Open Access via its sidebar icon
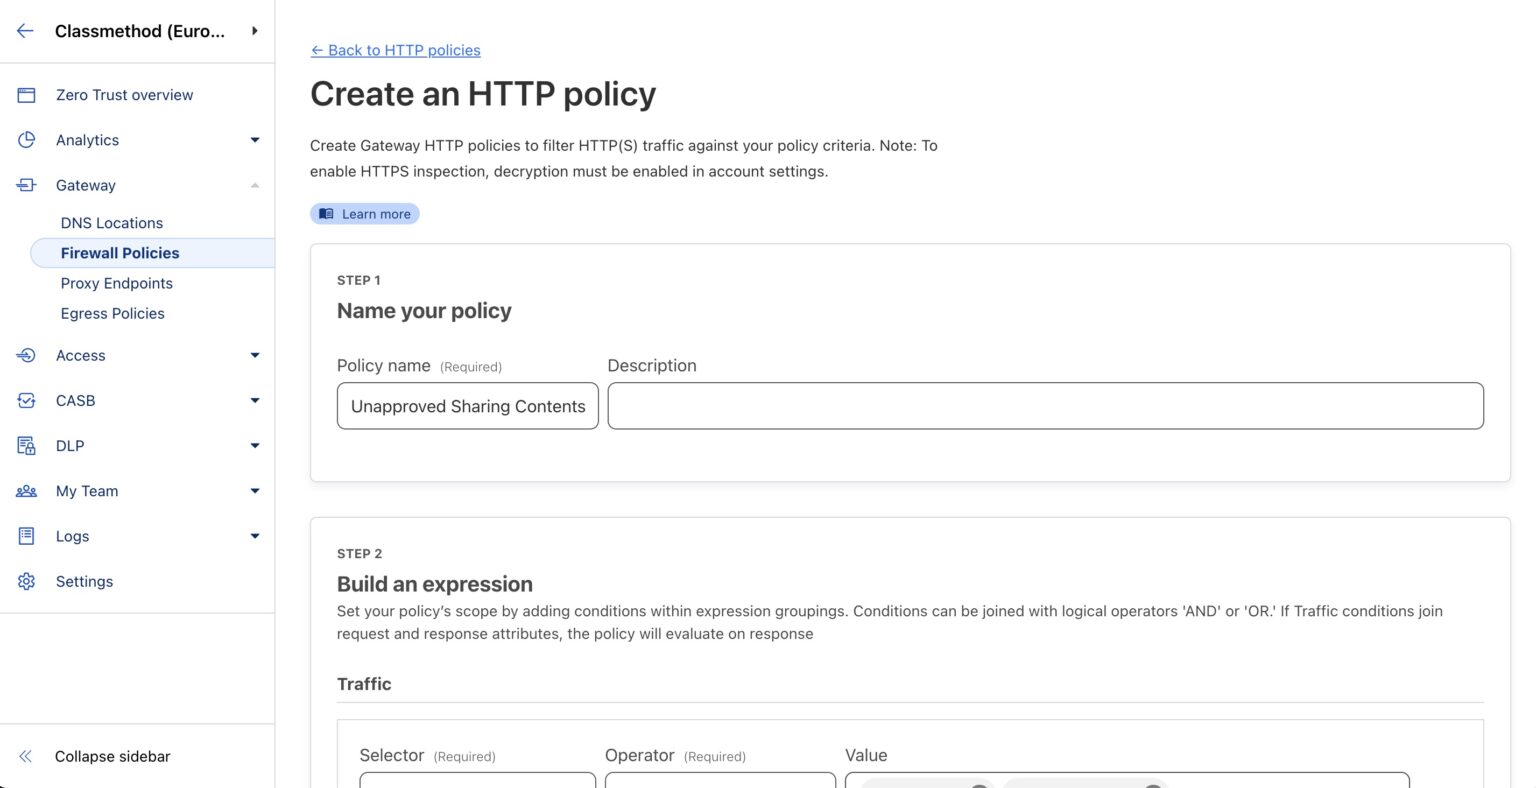Viewport: 1536px width, 788px height. point(26,355)
